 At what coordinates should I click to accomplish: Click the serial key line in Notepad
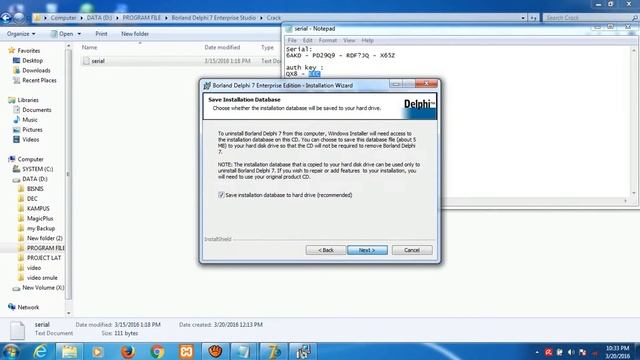tap(340, 56)
